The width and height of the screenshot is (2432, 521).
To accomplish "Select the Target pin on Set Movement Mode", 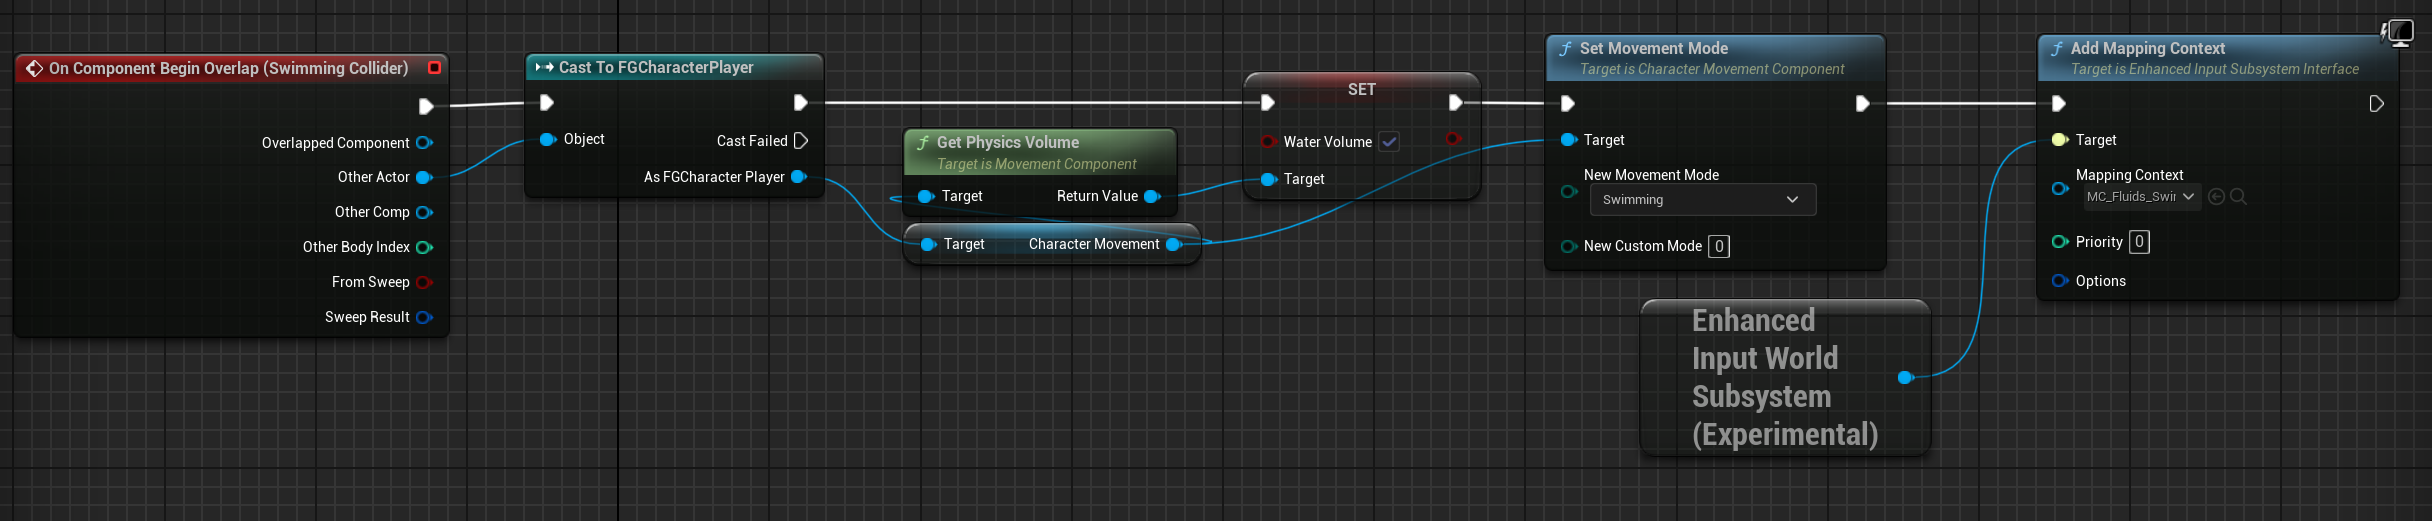I will click(x=1569, y=140).
